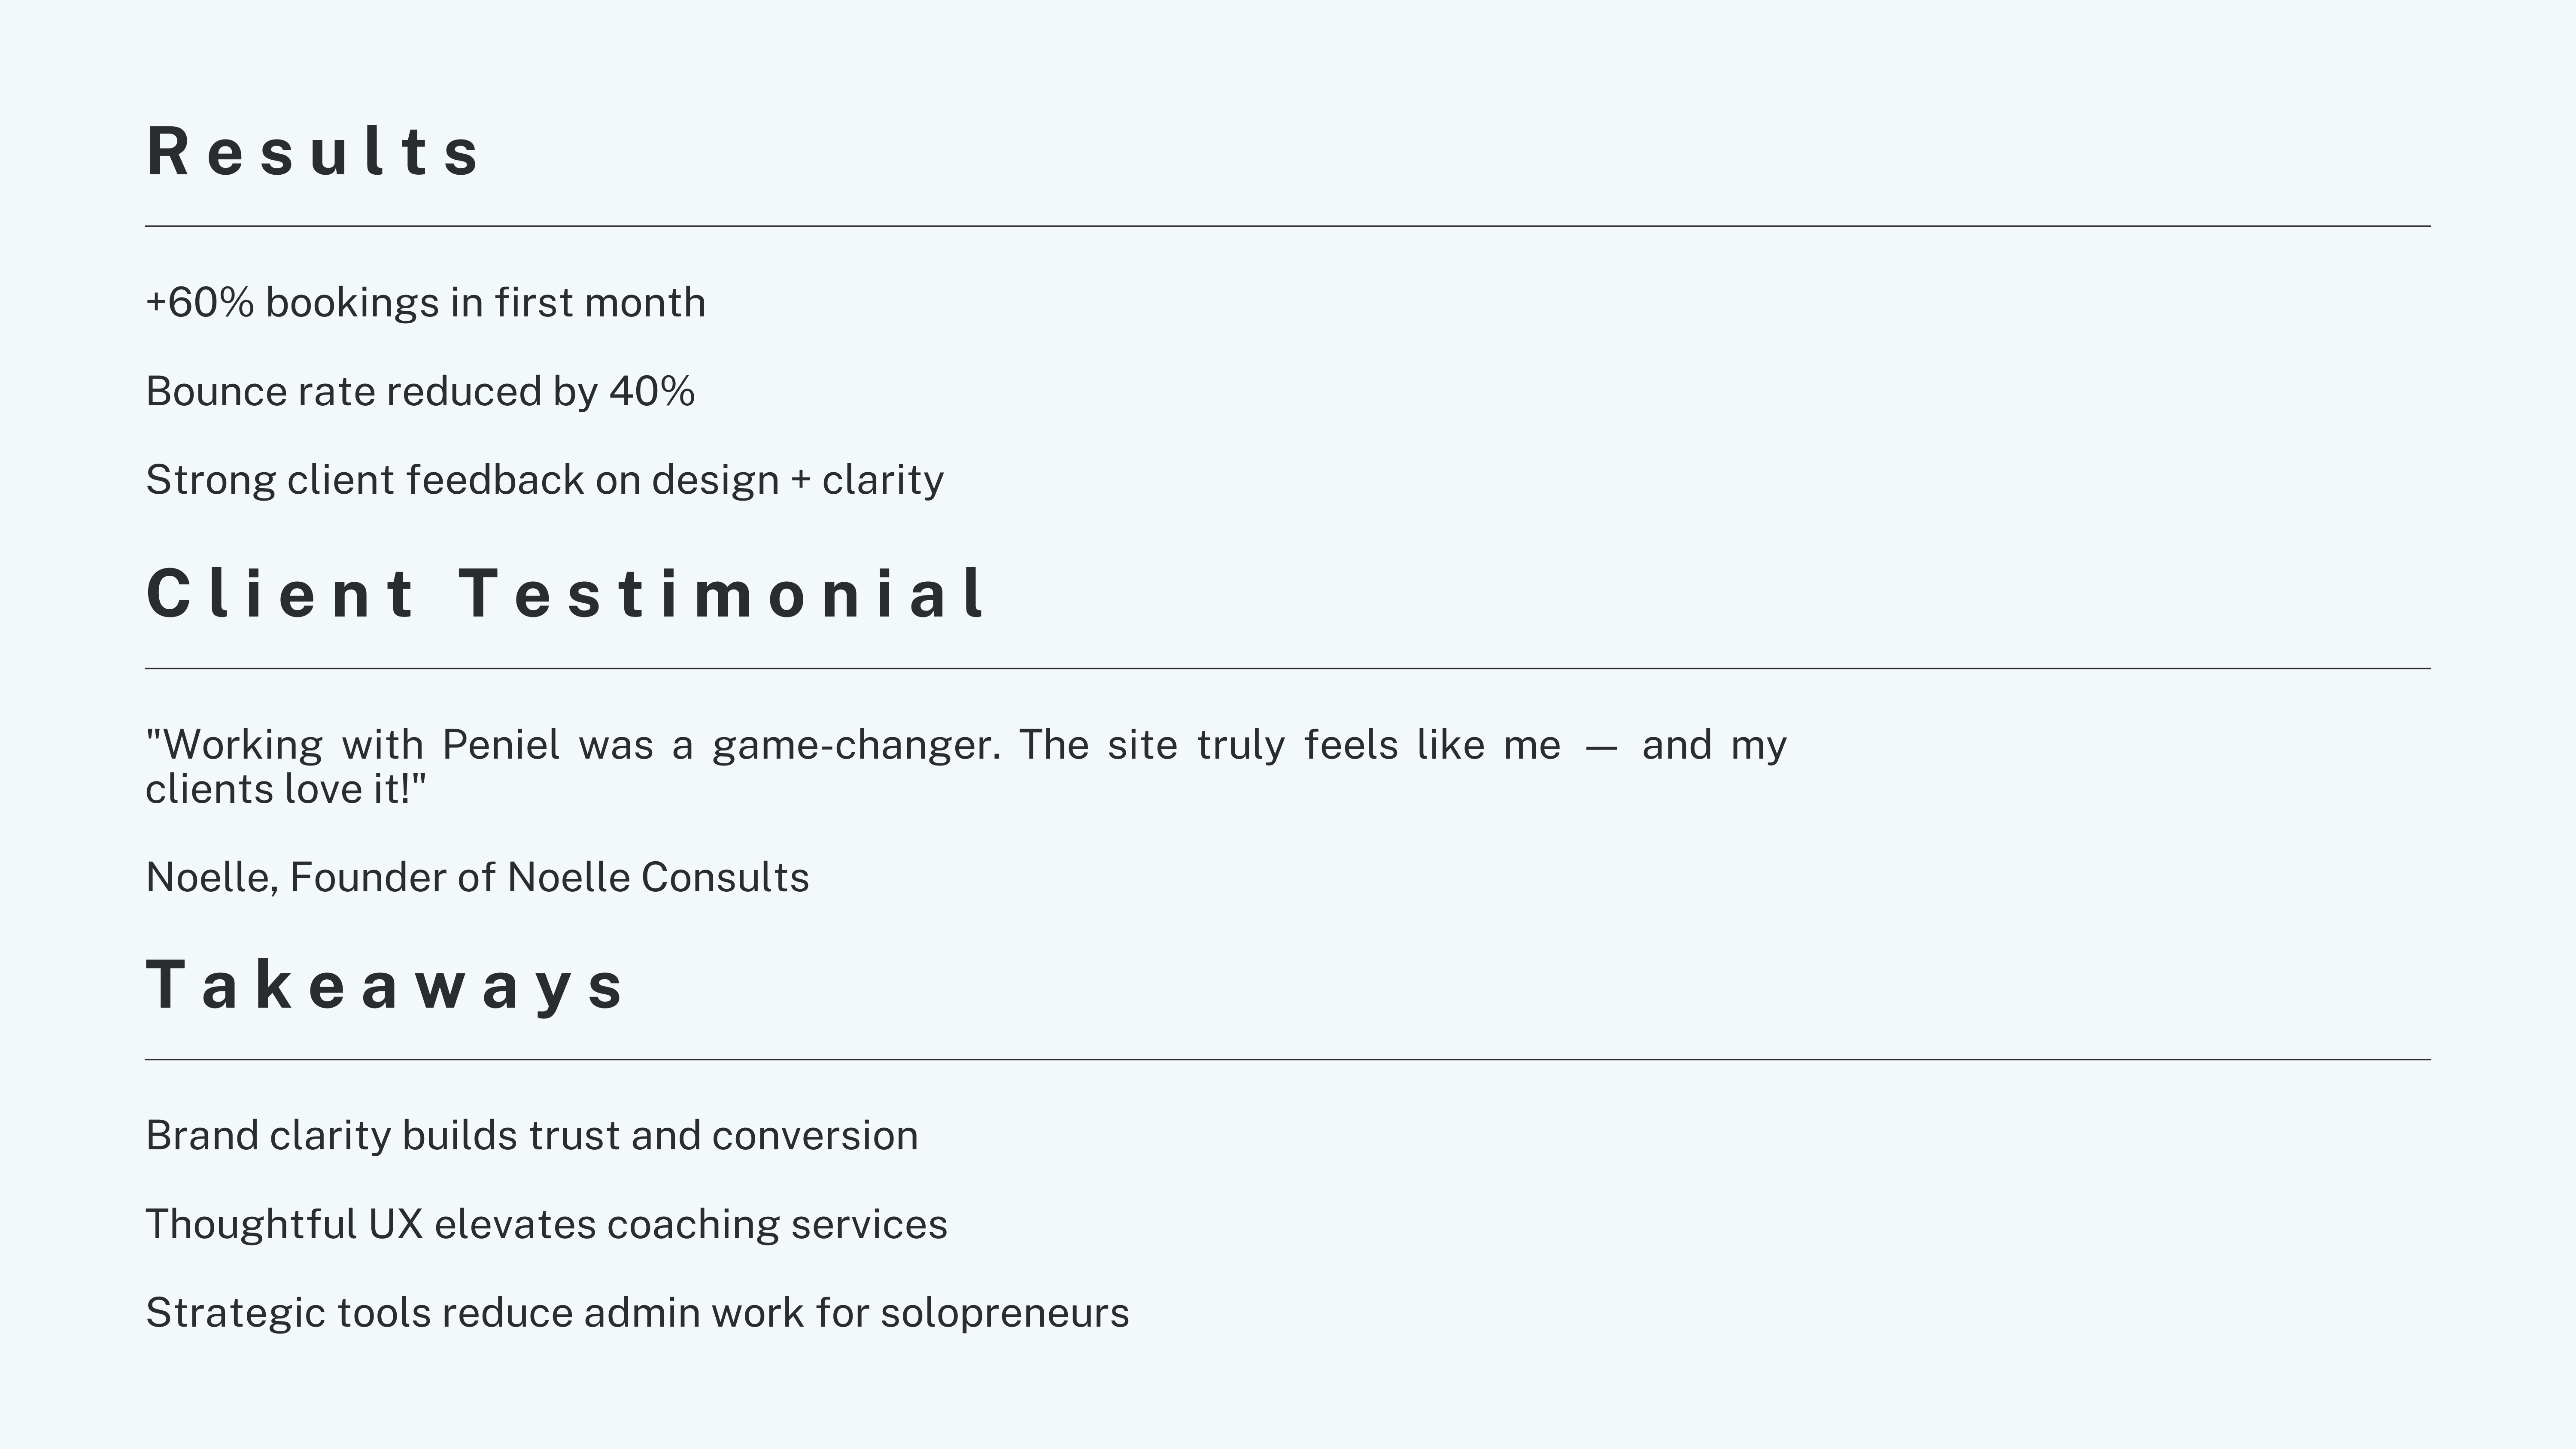Click the word "UX" in the takeaways
This screenshot has width=2576, height=1449.
396,1225
